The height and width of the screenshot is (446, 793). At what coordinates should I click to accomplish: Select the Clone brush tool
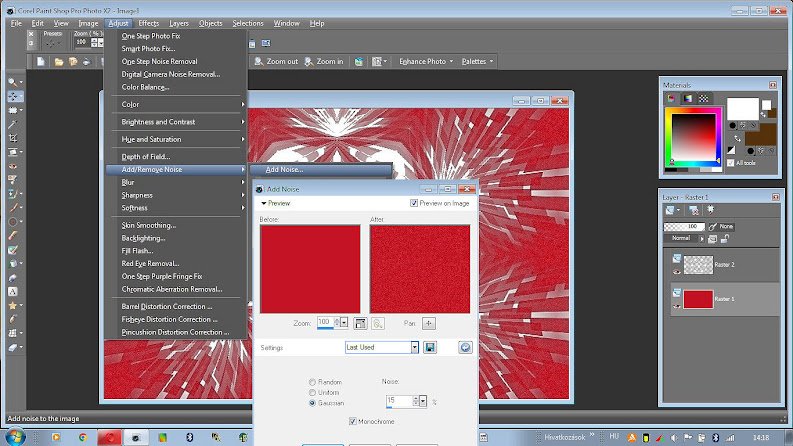coord(13,194)
